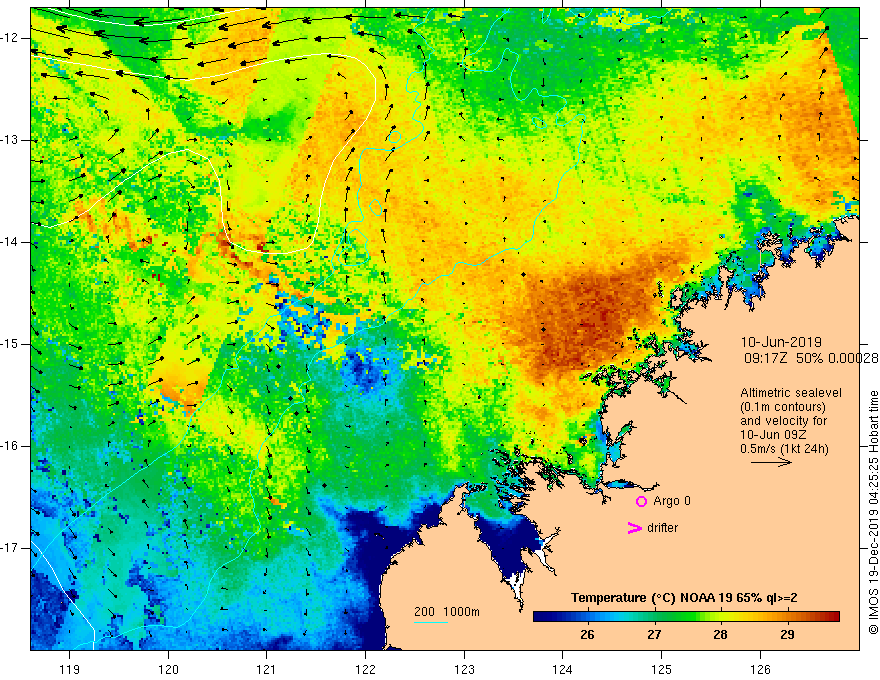Click the '200 1000m' depth label

[x=447, y=612]
